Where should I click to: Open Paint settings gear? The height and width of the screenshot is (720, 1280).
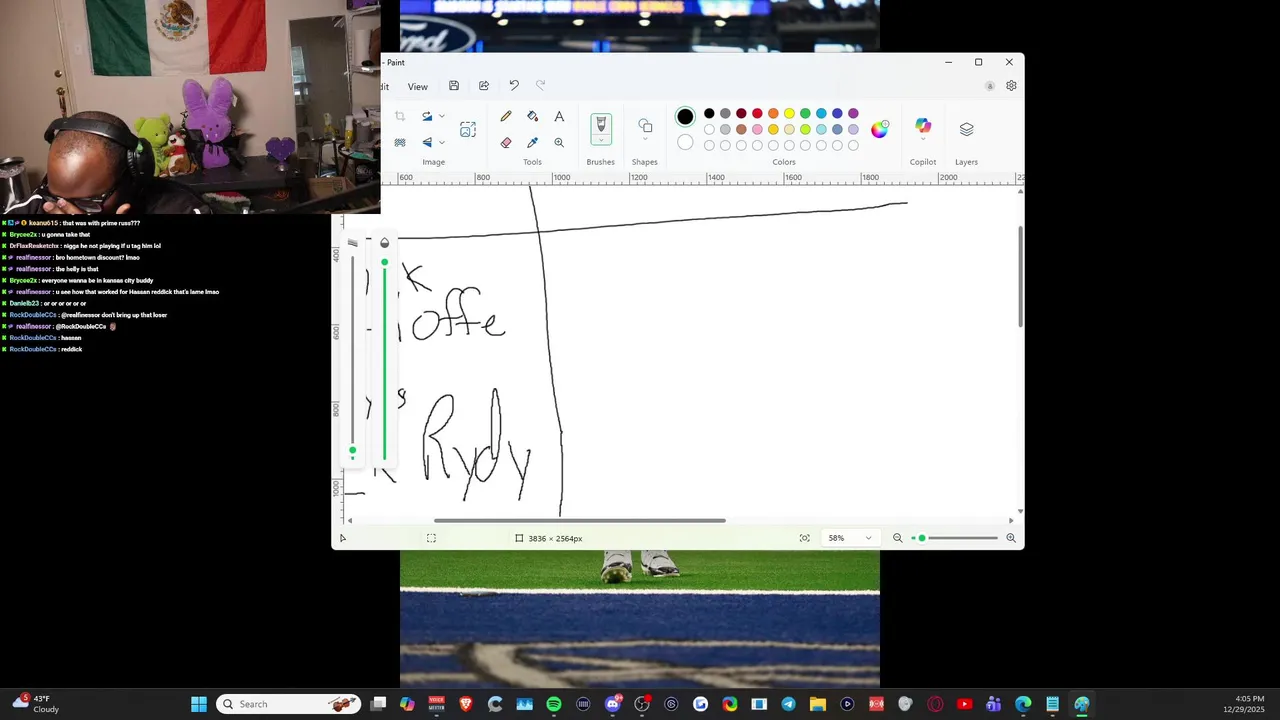pos(1011,86)
